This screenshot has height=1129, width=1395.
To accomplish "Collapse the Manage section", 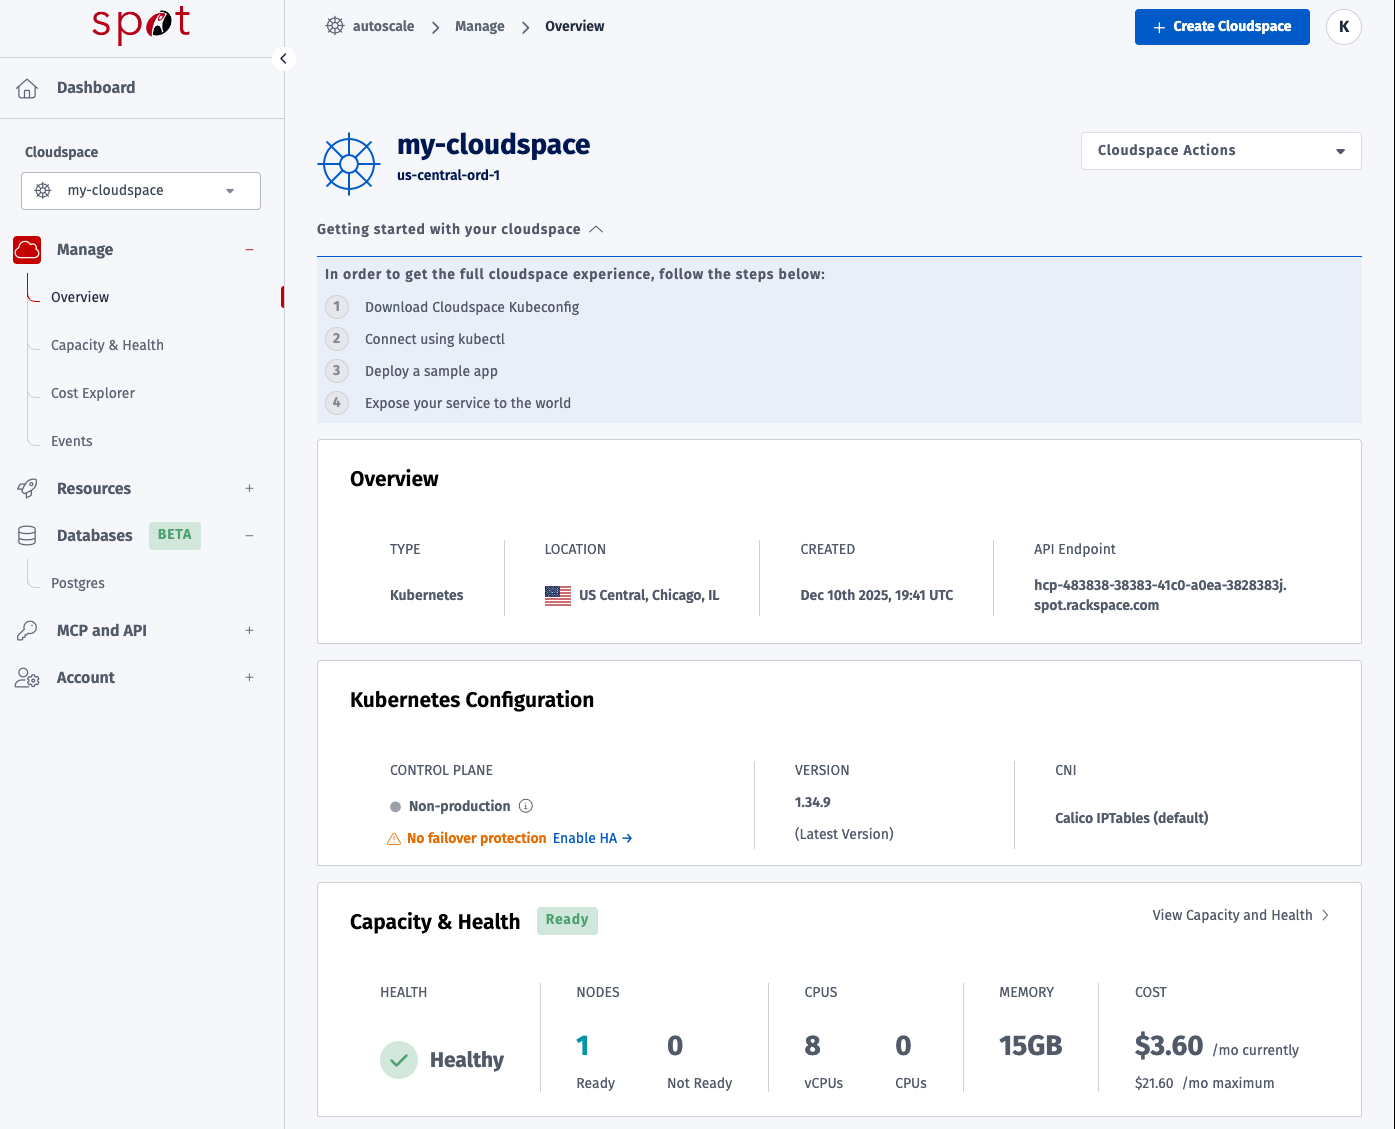I will pos(250,249).
